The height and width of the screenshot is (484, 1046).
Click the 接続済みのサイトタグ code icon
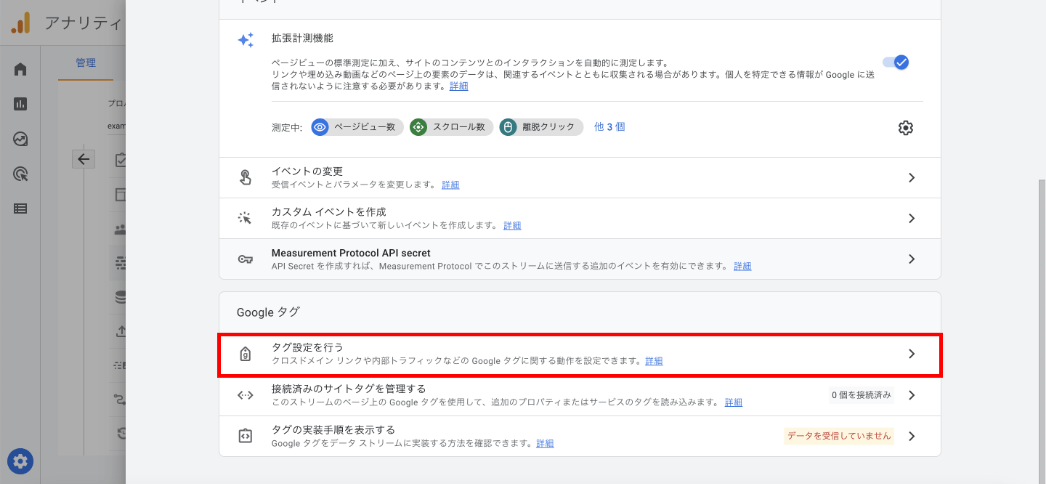coord(245,395)
